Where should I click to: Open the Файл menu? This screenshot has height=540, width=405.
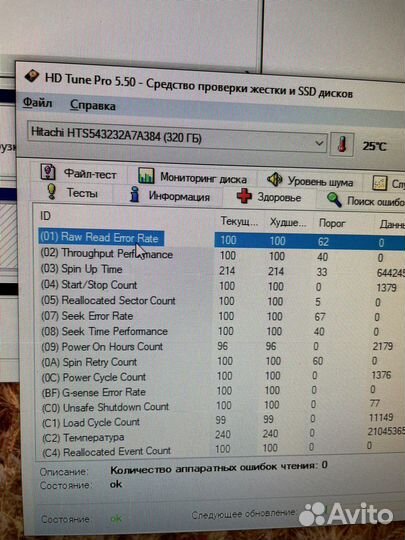point(38,103)
